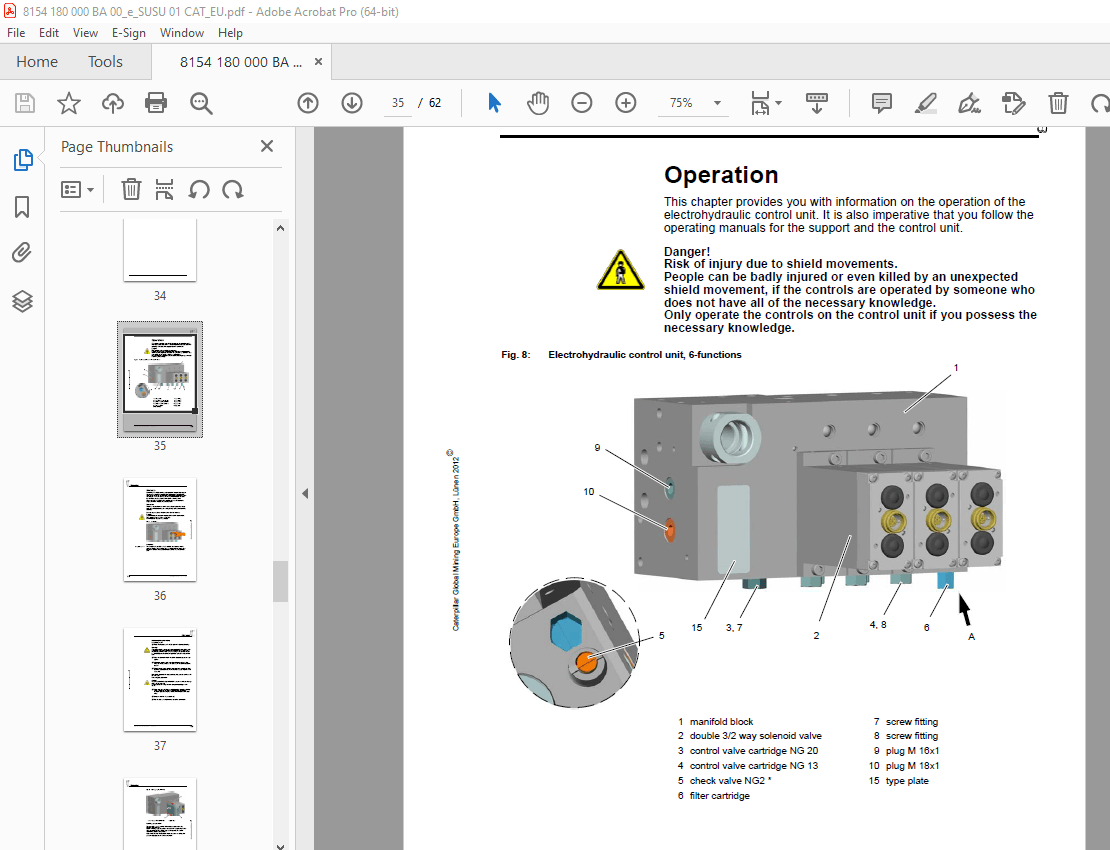Collapse the navigation pane arrow
This screenshot has width=1110, height=850.
point(305,494)
